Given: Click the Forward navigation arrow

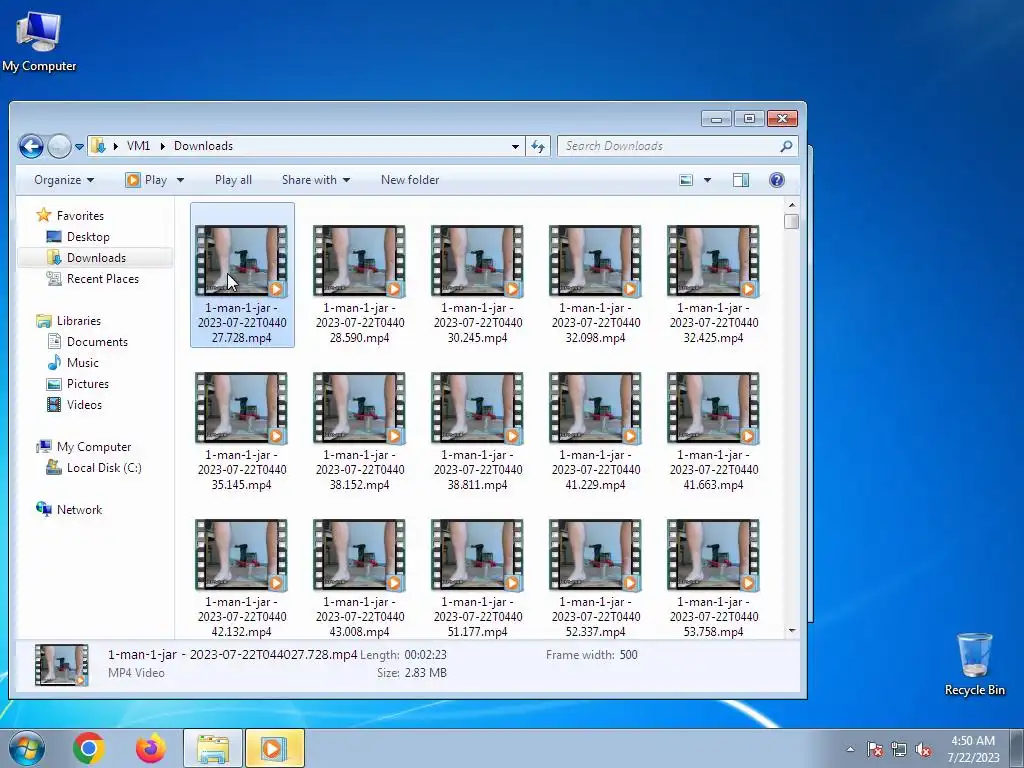Looking at the screenshot, I should click(x=59, y=146).
